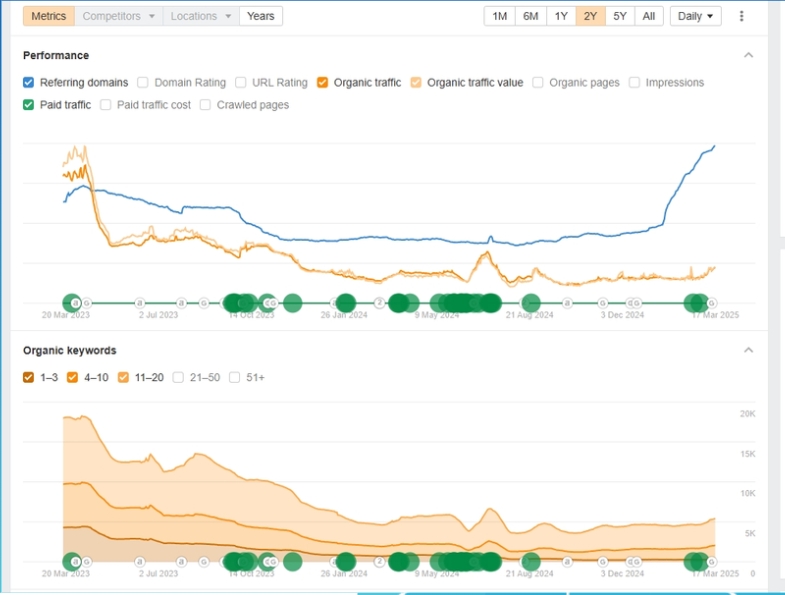Click the 'a' marker near 2 Jul 2023 in Organic keywords chart
The image size is (785, 595).
click(x=140, y=561)
